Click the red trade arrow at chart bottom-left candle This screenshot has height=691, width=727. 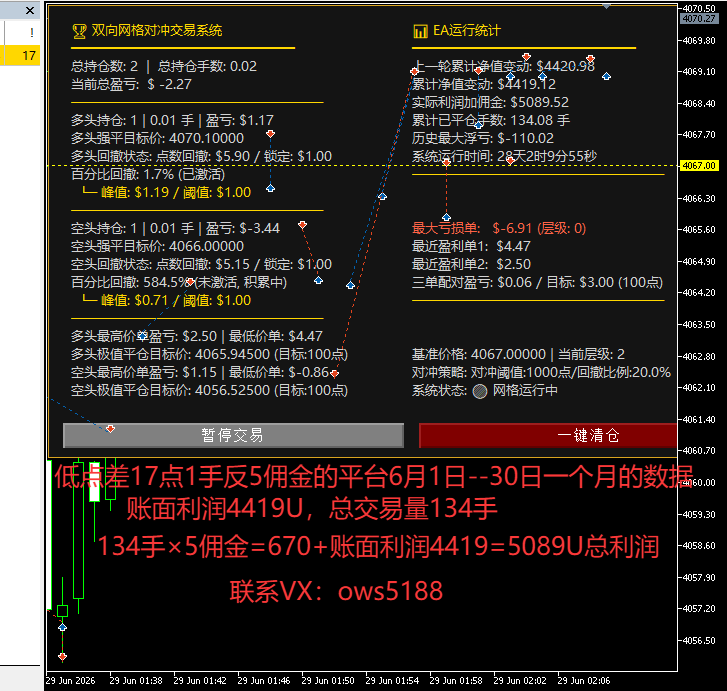63,657
